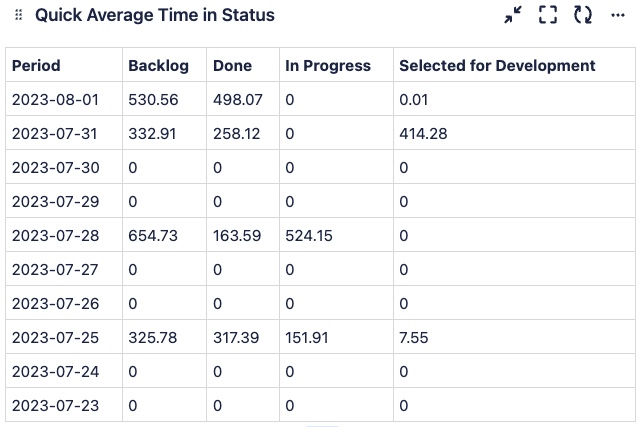Click the Quick Average Time in Status title
The height and width of the screenshot is (427, 640).
point(154,16)
